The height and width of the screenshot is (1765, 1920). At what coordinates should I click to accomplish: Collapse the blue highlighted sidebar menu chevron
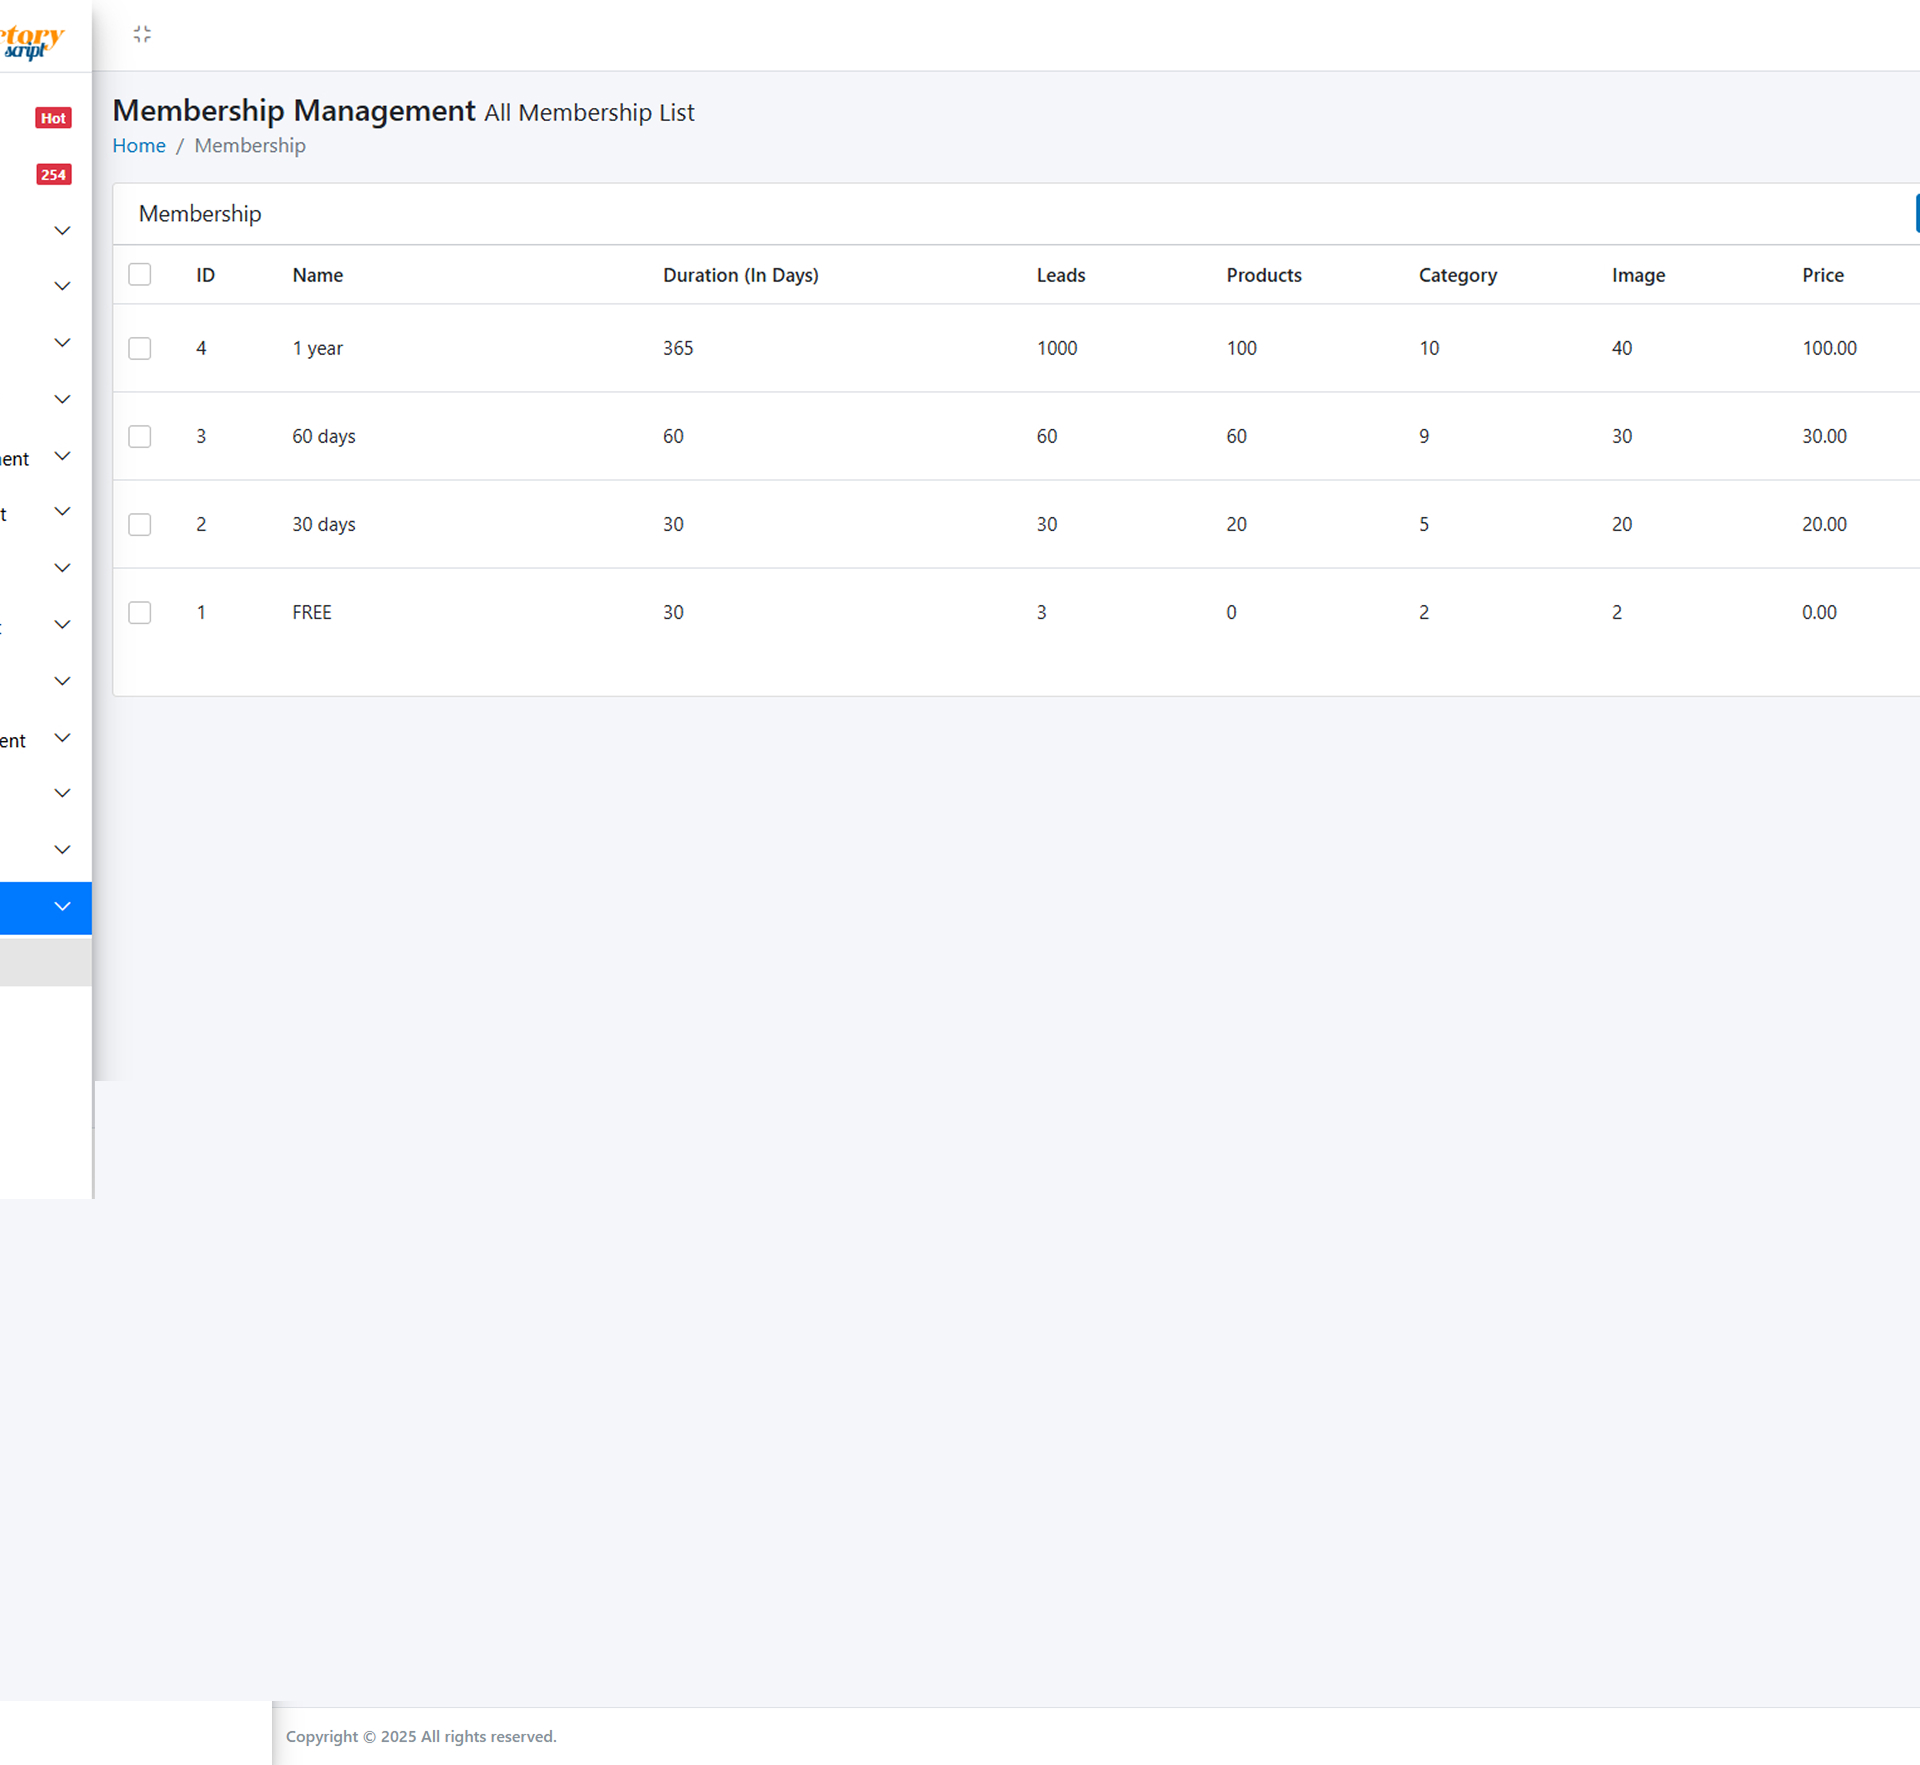tap(62, 907)
